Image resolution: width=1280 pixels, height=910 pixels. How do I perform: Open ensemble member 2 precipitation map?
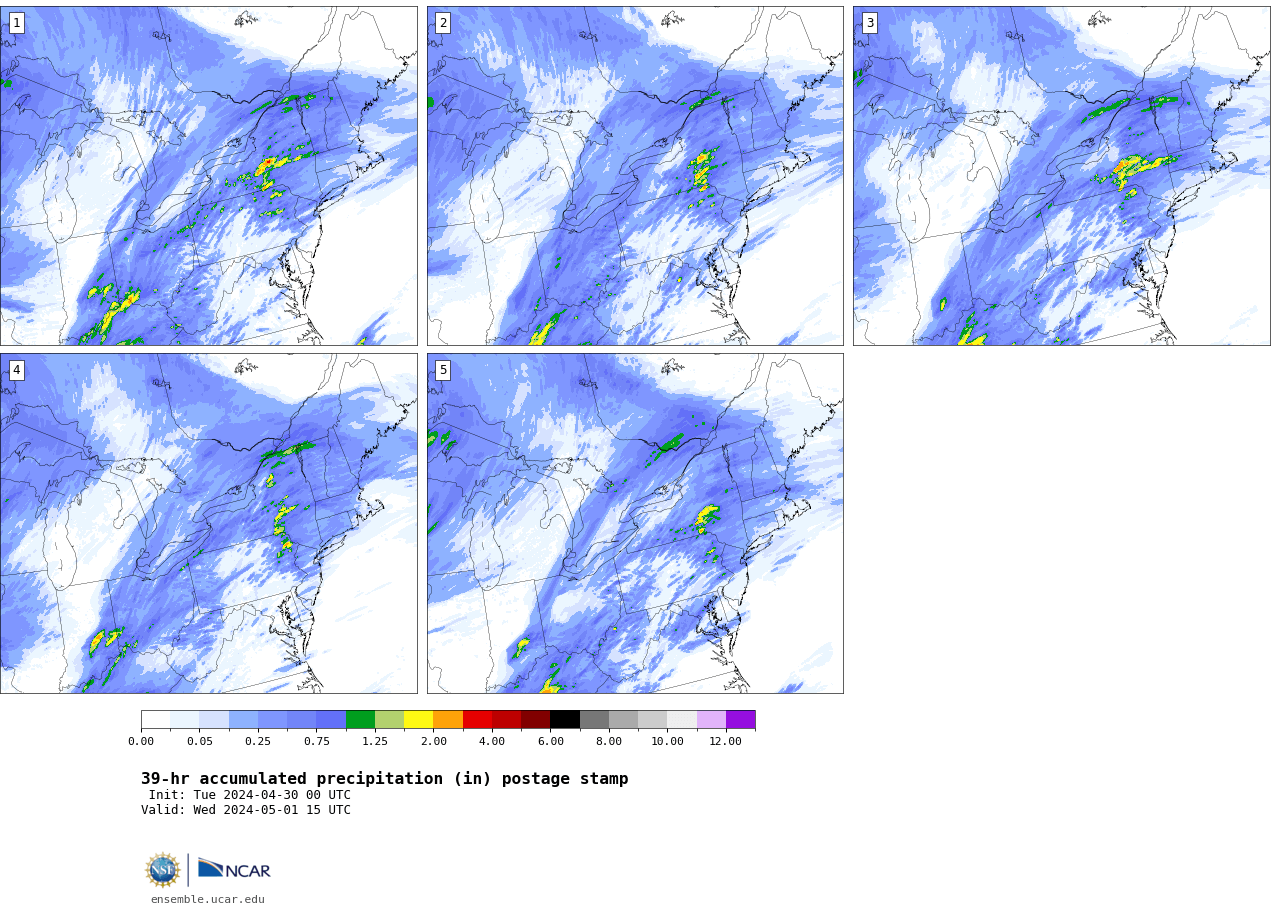[x=635, y=176]
